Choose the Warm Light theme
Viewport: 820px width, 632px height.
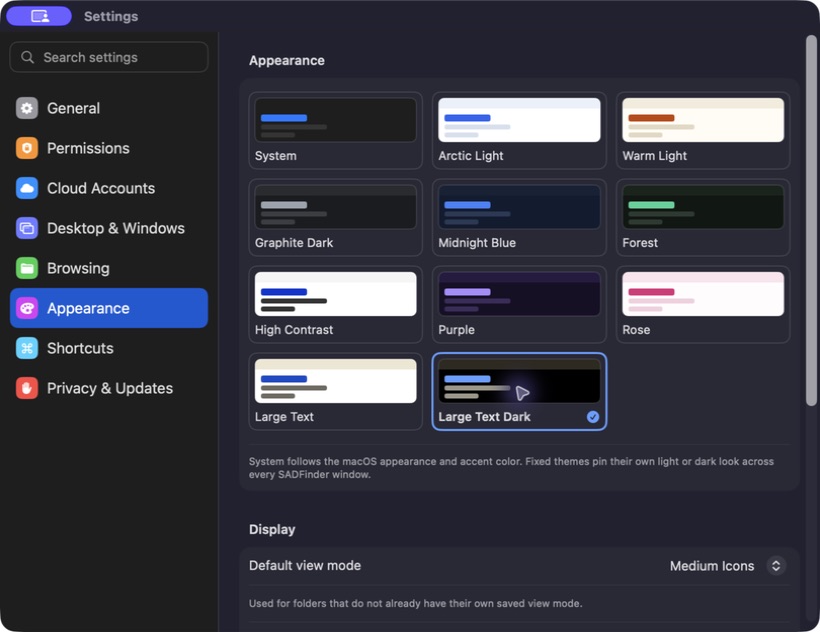pos(703,130)
